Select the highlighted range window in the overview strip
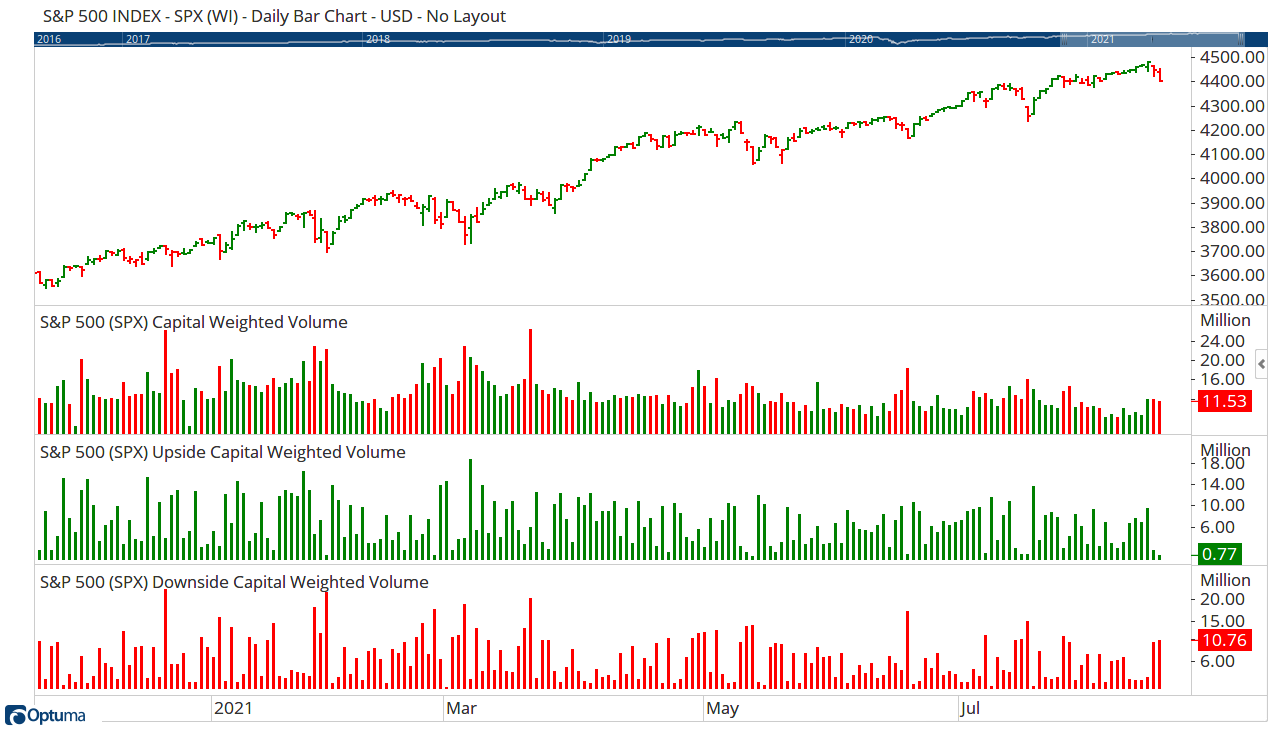This screenshot has width=1274, height=729. (x=1152, y=39)
